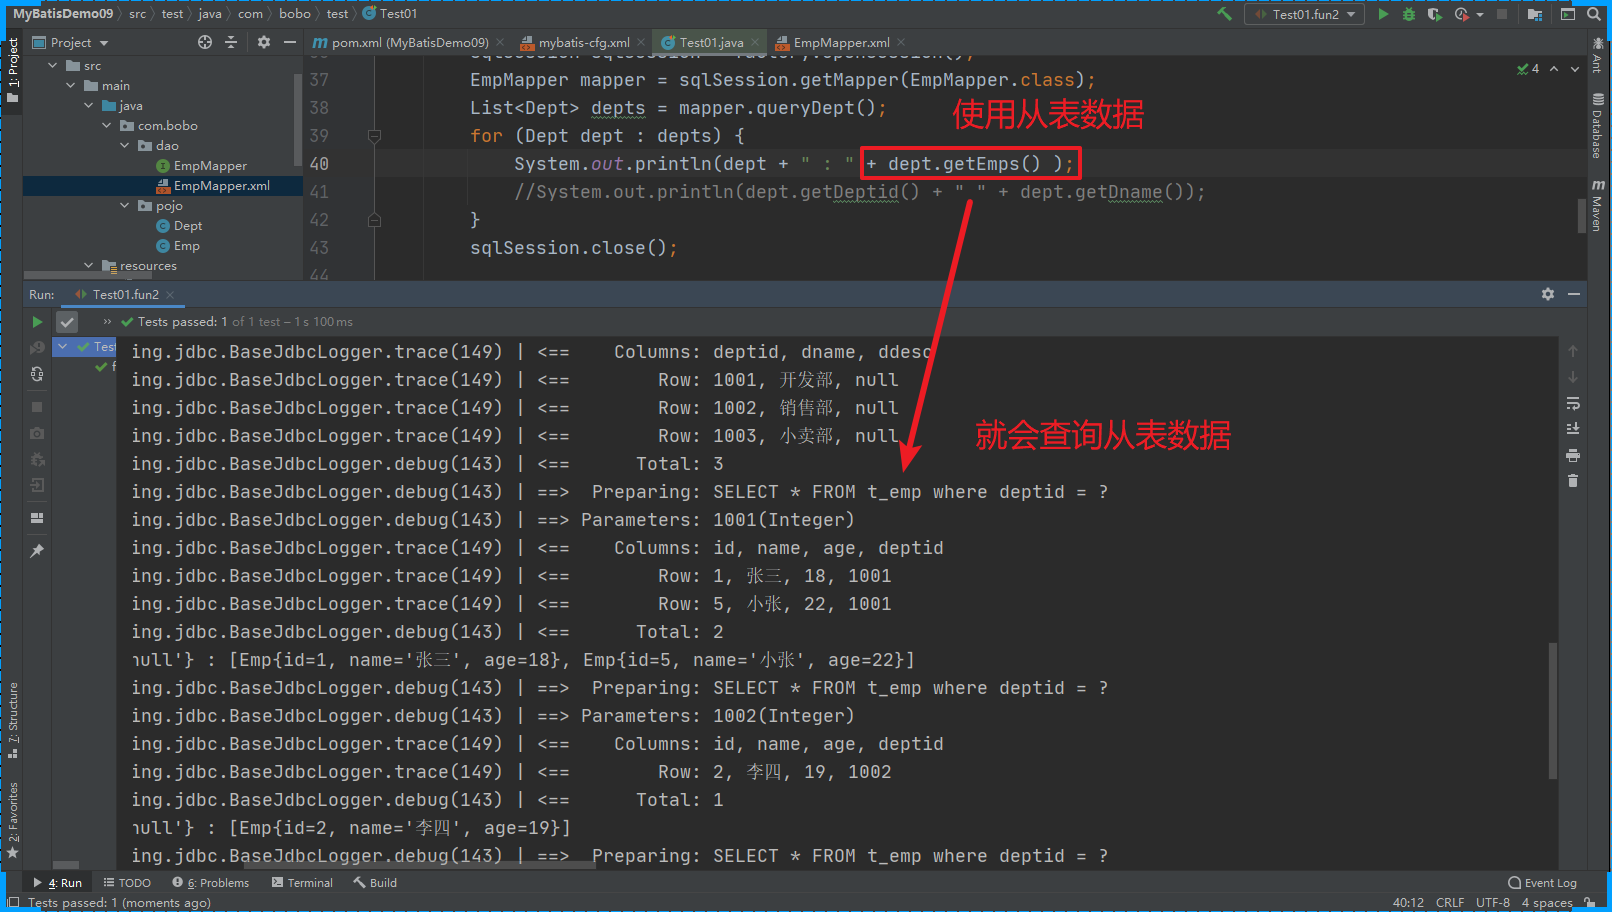
Task: Pin the Run tab with the pin icon
Action: coord(37,551)
